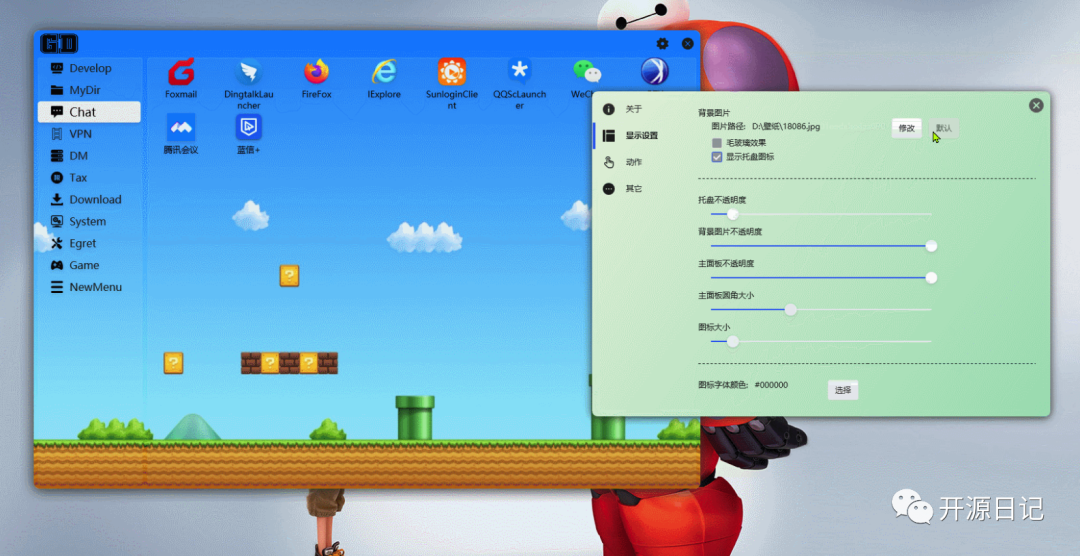Select MyDir menu category
This screenshot has height=556, width=1080.
90,90
